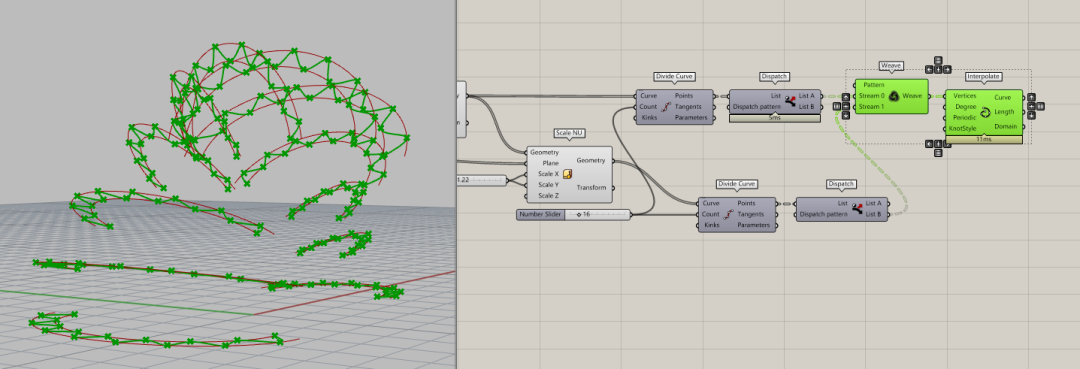Click the lower Dispatch component icon

(857, 209)
